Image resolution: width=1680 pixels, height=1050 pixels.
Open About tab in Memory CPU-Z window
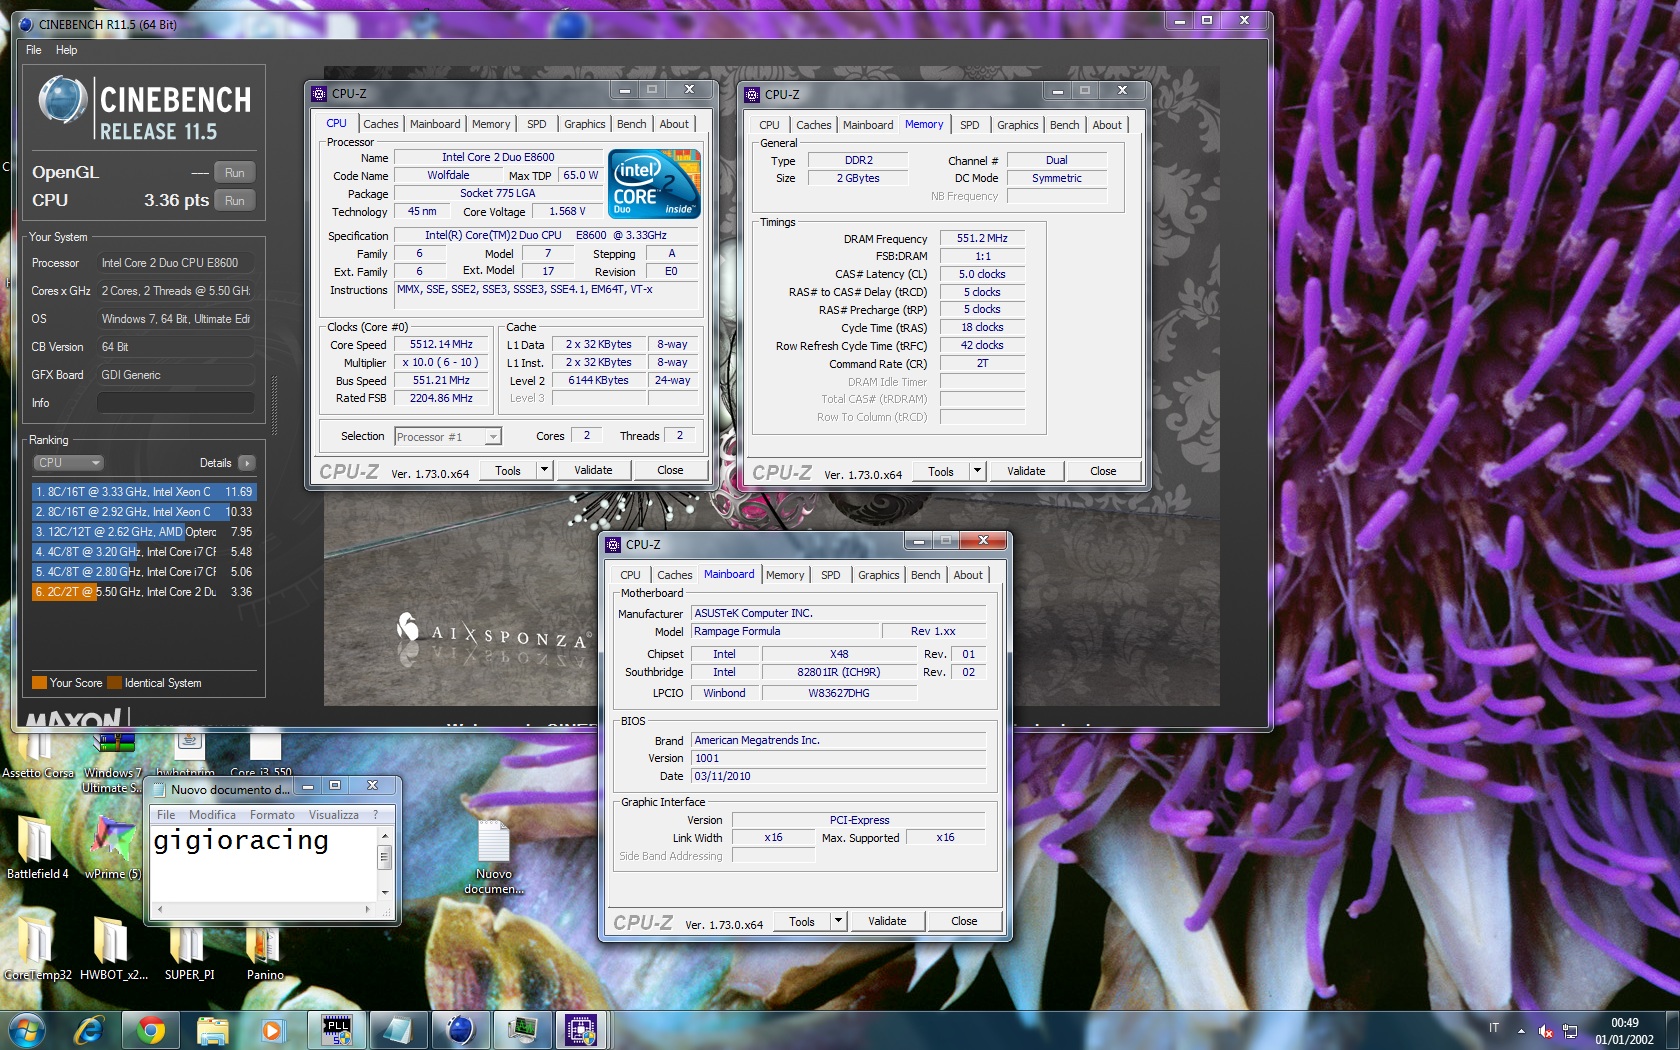[x=1107, y=125]
